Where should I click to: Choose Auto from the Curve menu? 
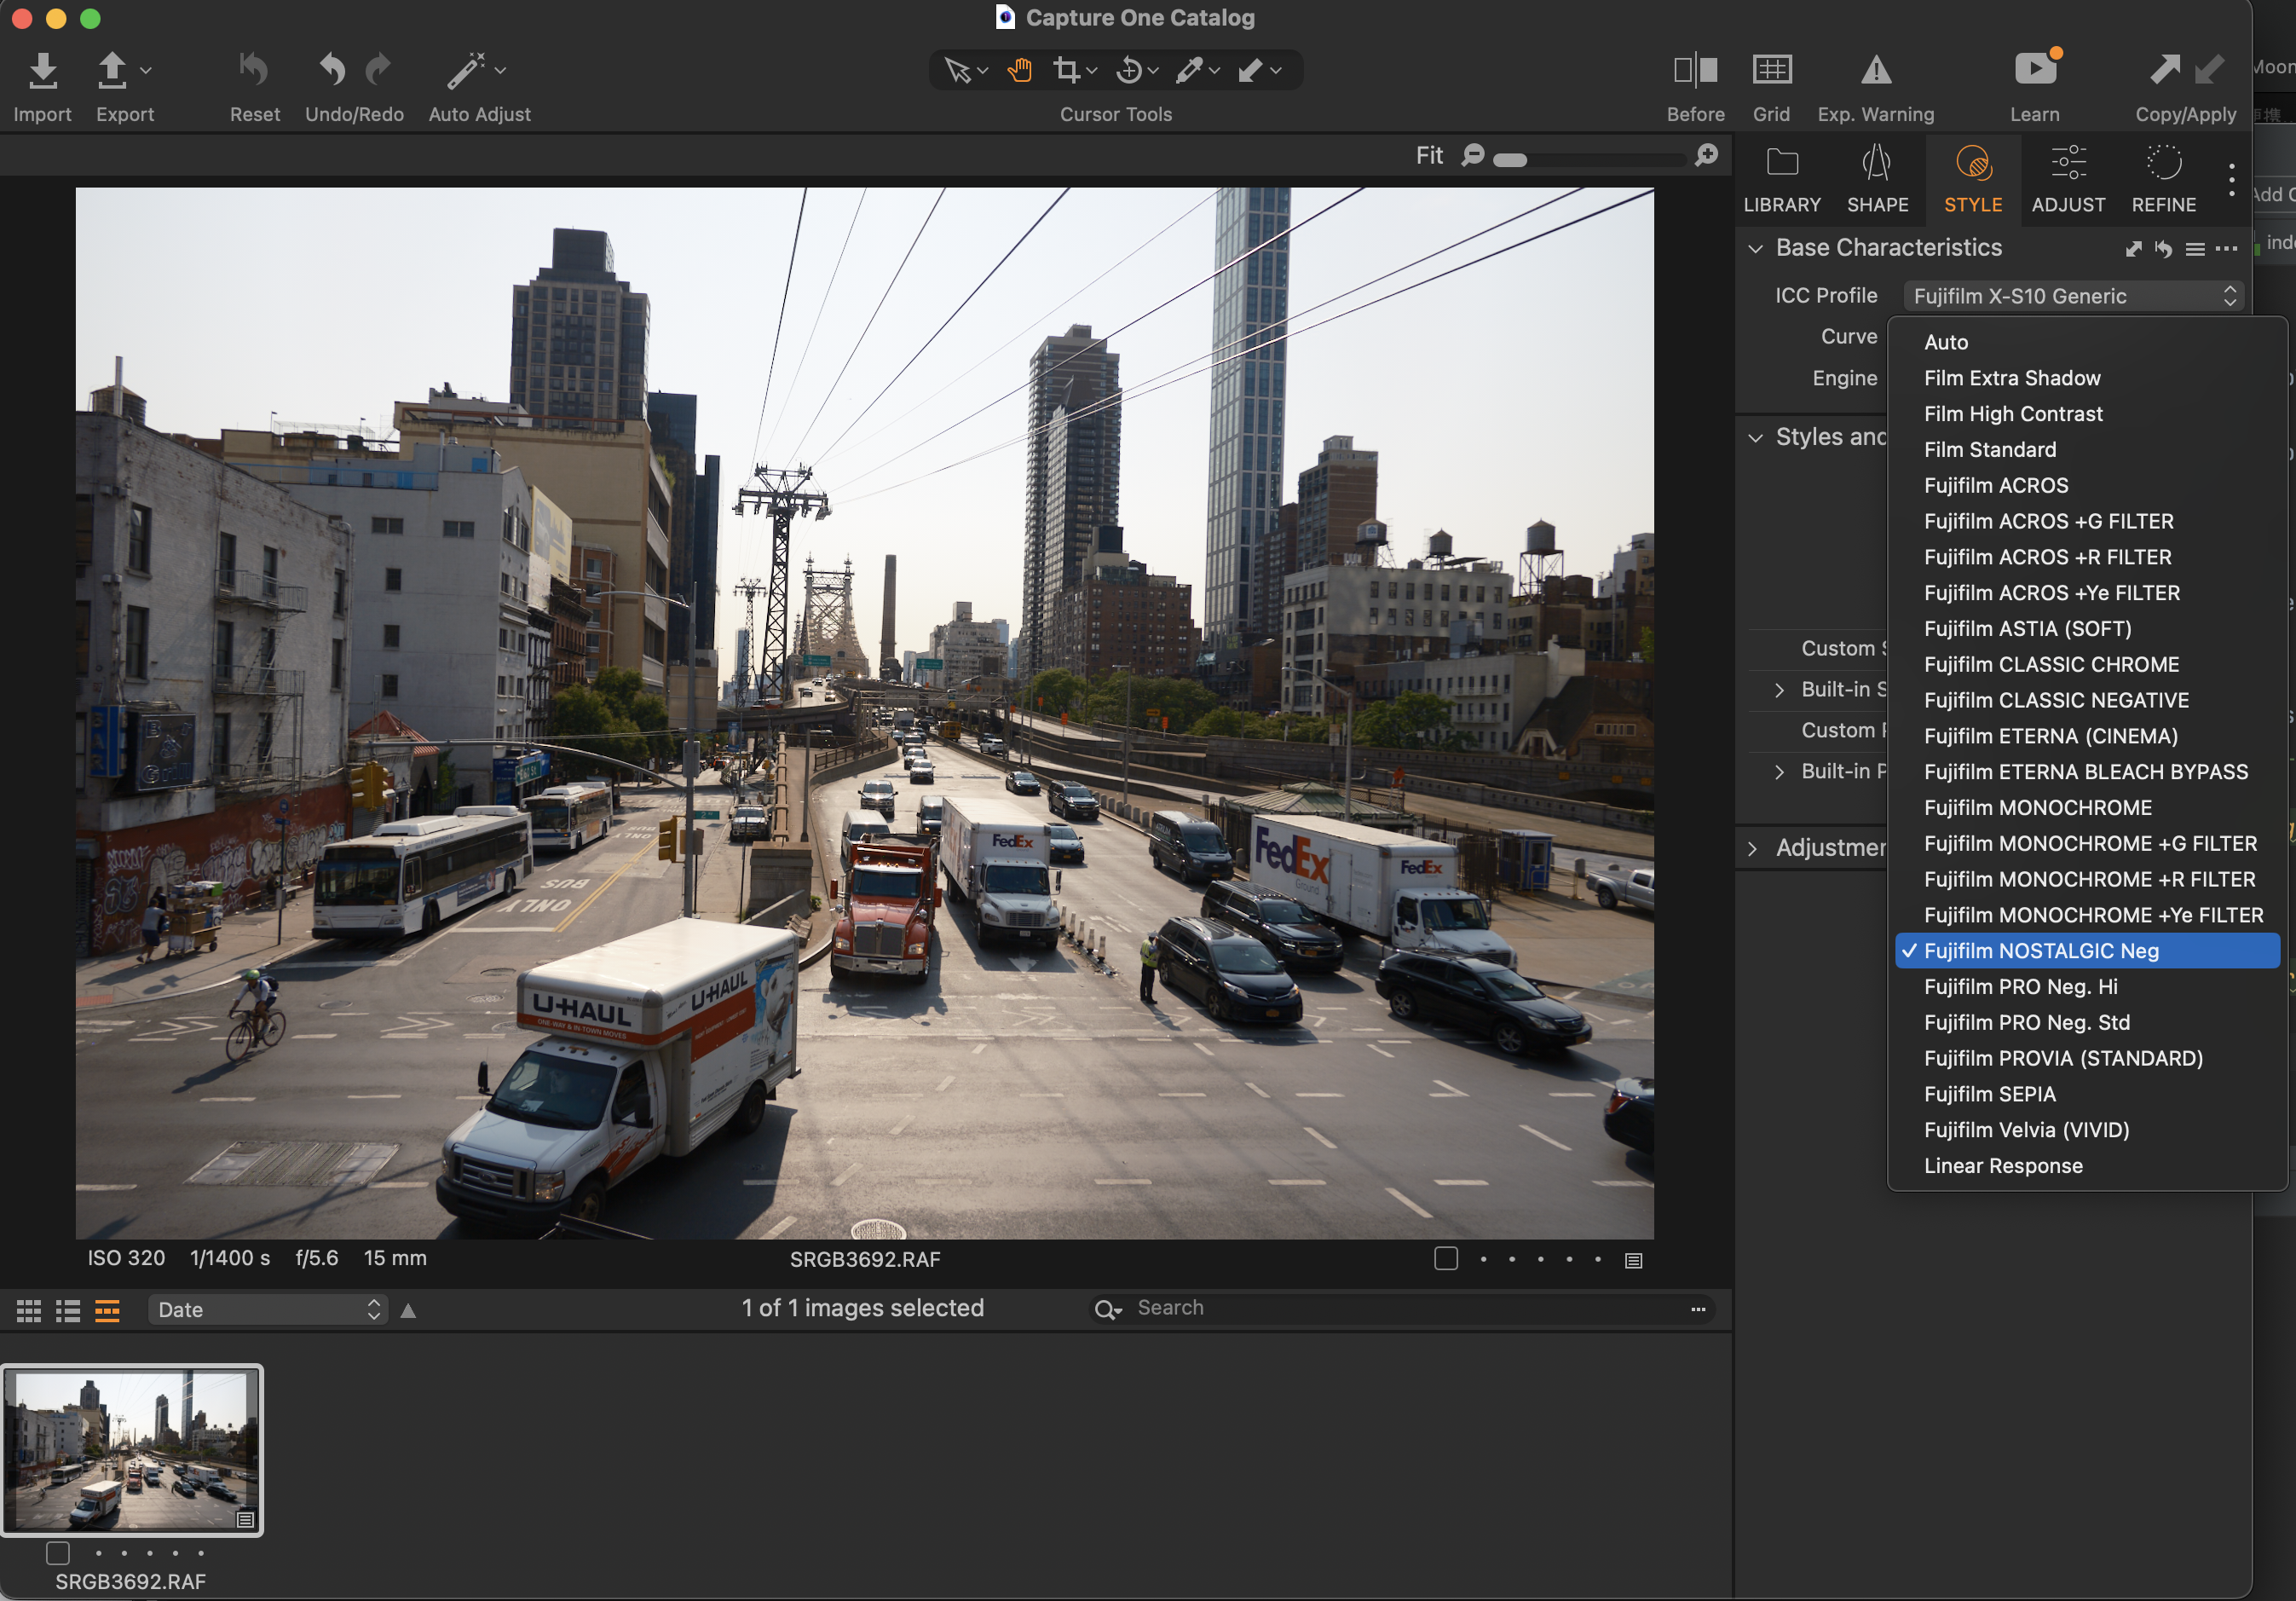pos(2087,343)
